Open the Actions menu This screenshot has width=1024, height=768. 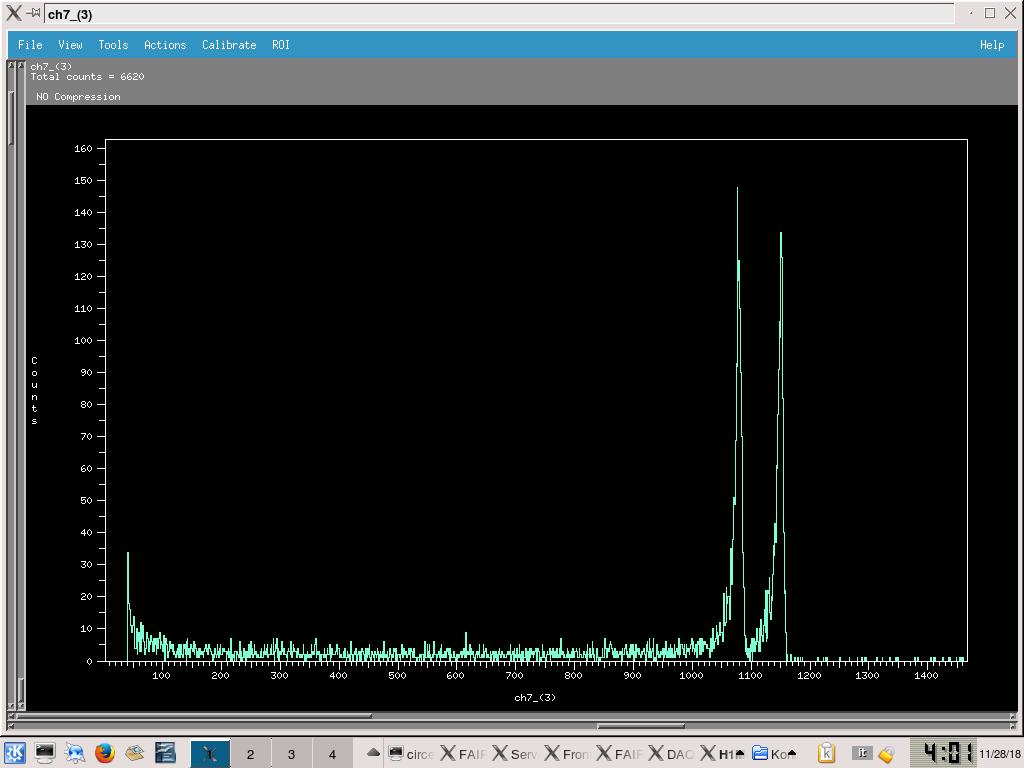click(165, 45)
